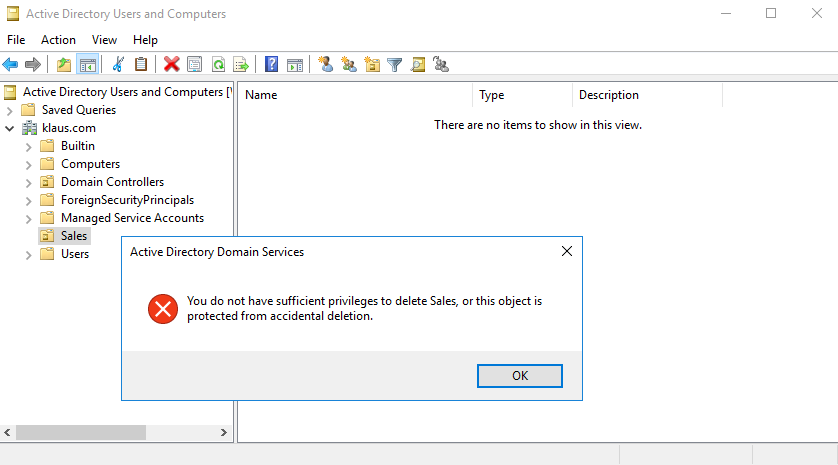
Task: Select Domain Controllers in the tree
Action: [112, 182]
